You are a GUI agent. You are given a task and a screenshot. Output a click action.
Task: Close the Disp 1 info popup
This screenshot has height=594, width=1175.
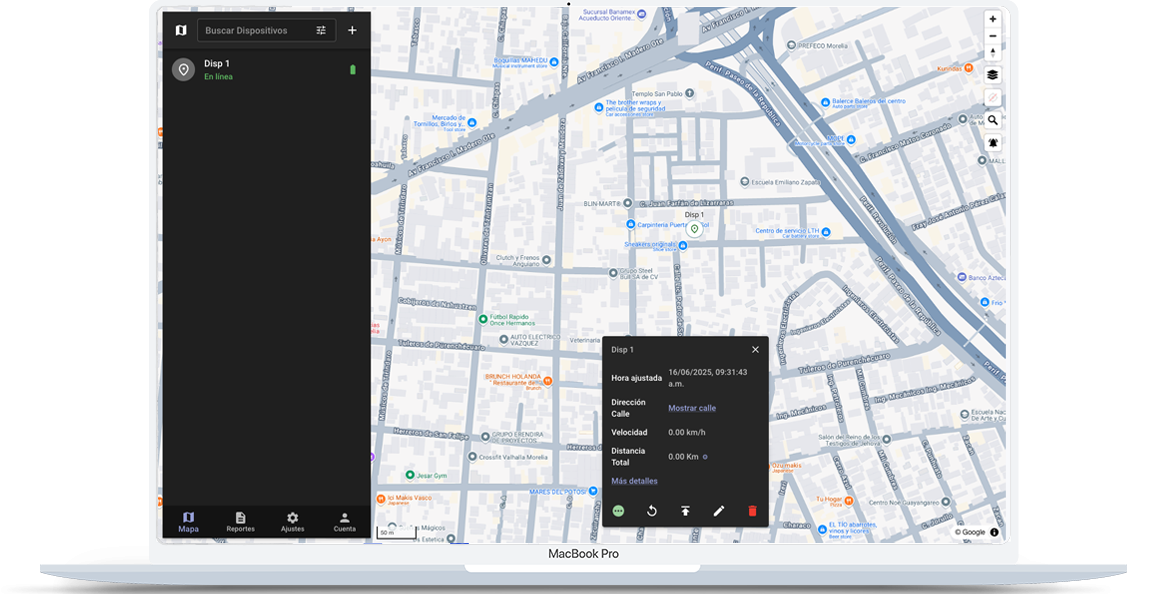(755, 350)
